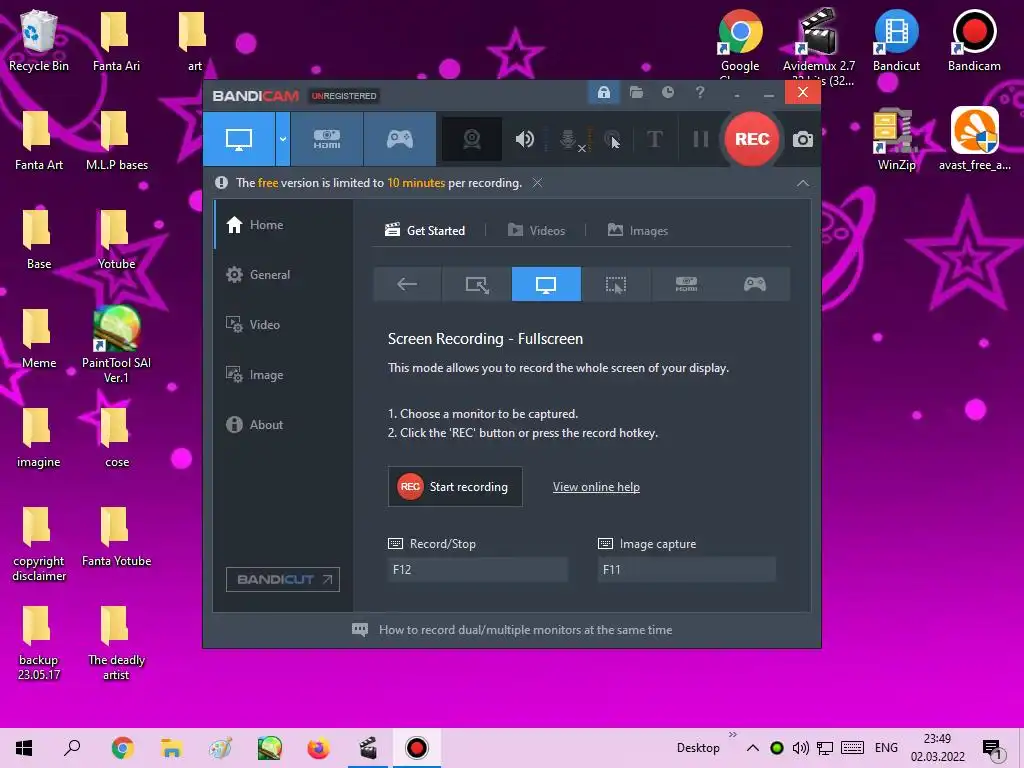Select the PaintTool SAI desktop shortcut
The height and width of the screenshot is (768, 1024).
click(x=116, y=344)
